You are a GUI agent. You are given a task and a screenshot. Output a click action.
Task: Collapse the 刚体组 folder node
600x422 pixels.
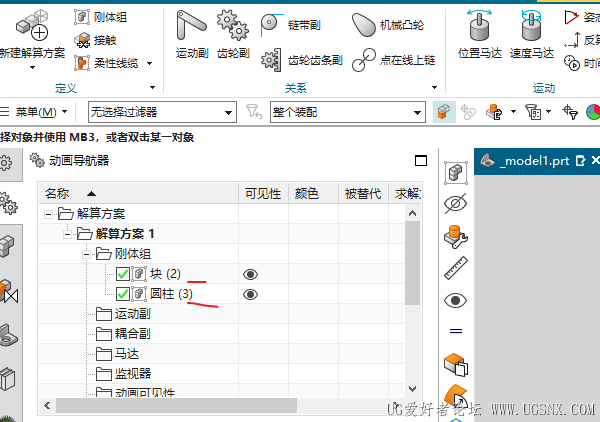click(86, 254)
